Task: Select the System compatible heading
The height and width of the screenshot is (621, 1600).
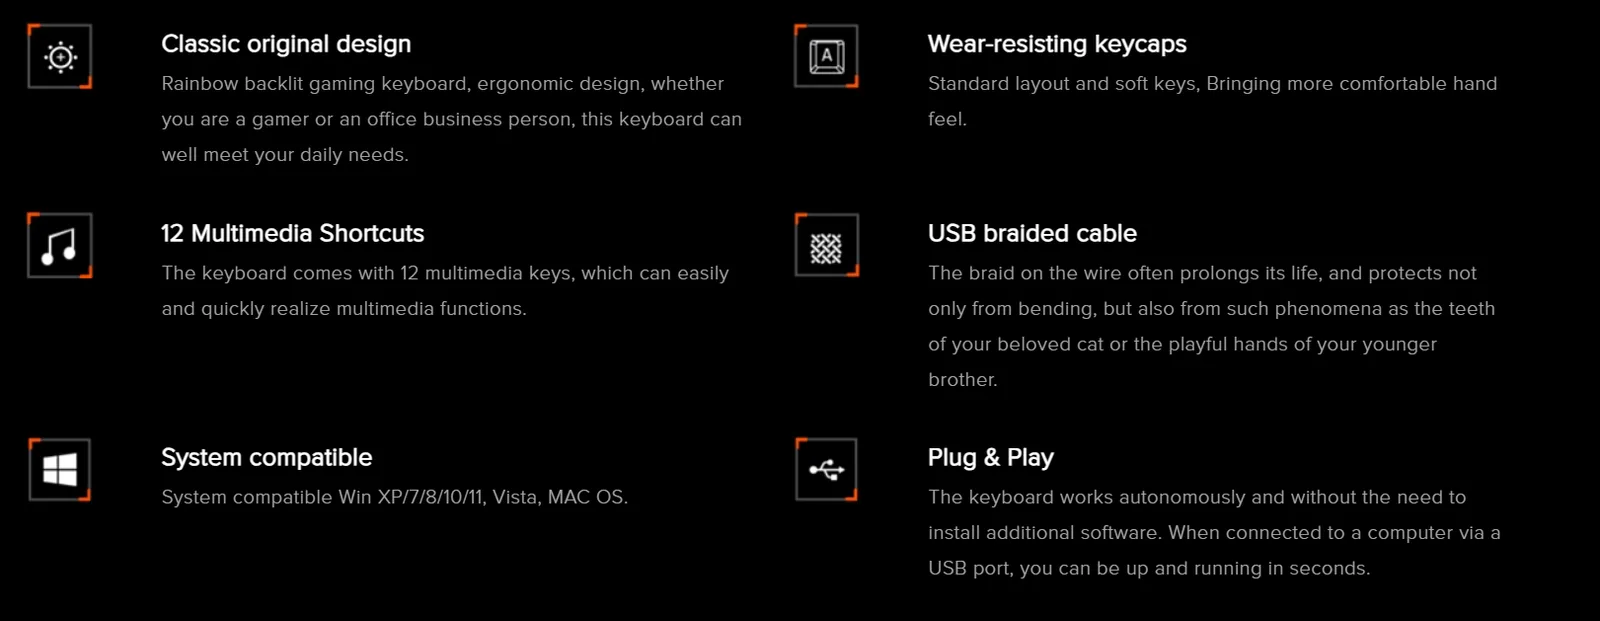Action: click(267, 457)
